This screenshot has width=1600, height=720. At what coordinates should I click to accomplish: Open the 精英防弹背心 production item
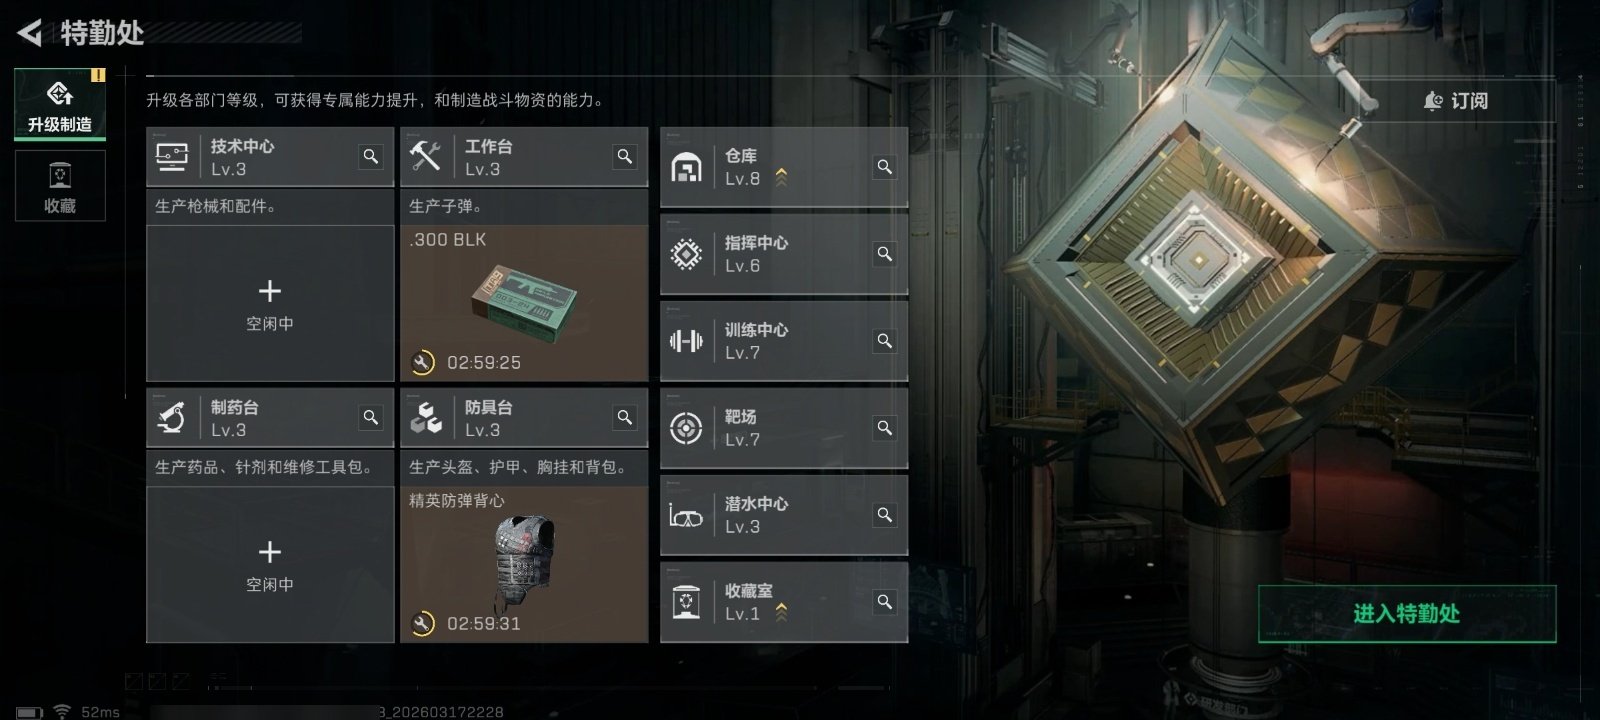524,564
